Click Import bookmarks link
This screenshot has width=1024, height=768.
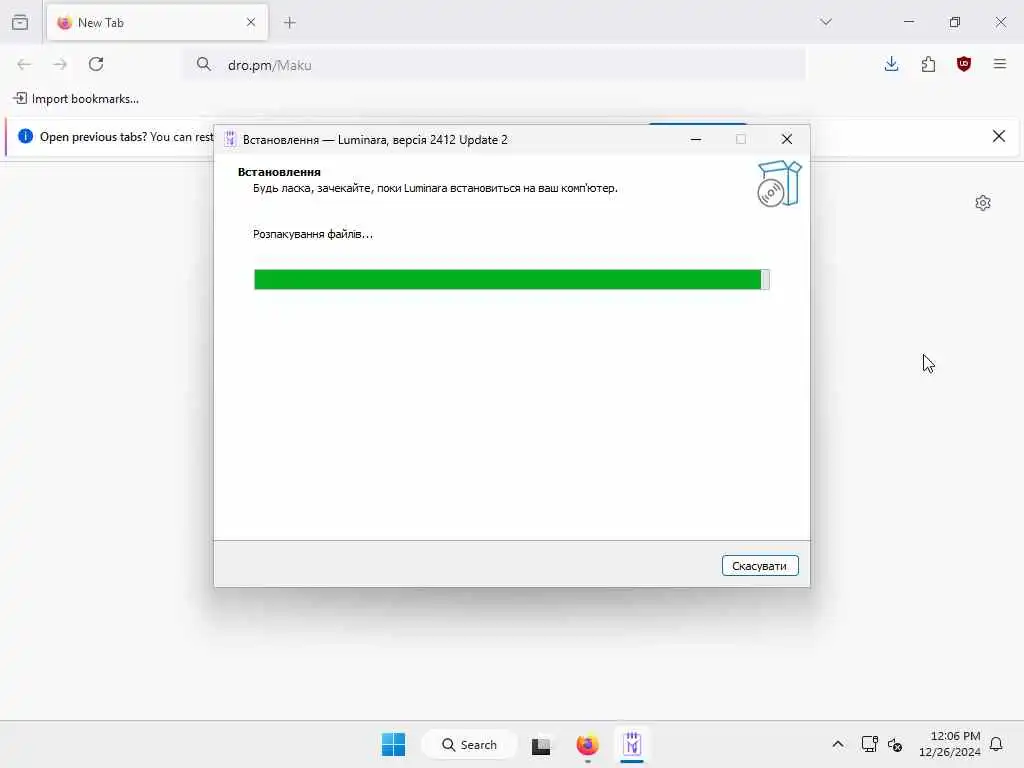pyautogui.click(x=76, y=99)
